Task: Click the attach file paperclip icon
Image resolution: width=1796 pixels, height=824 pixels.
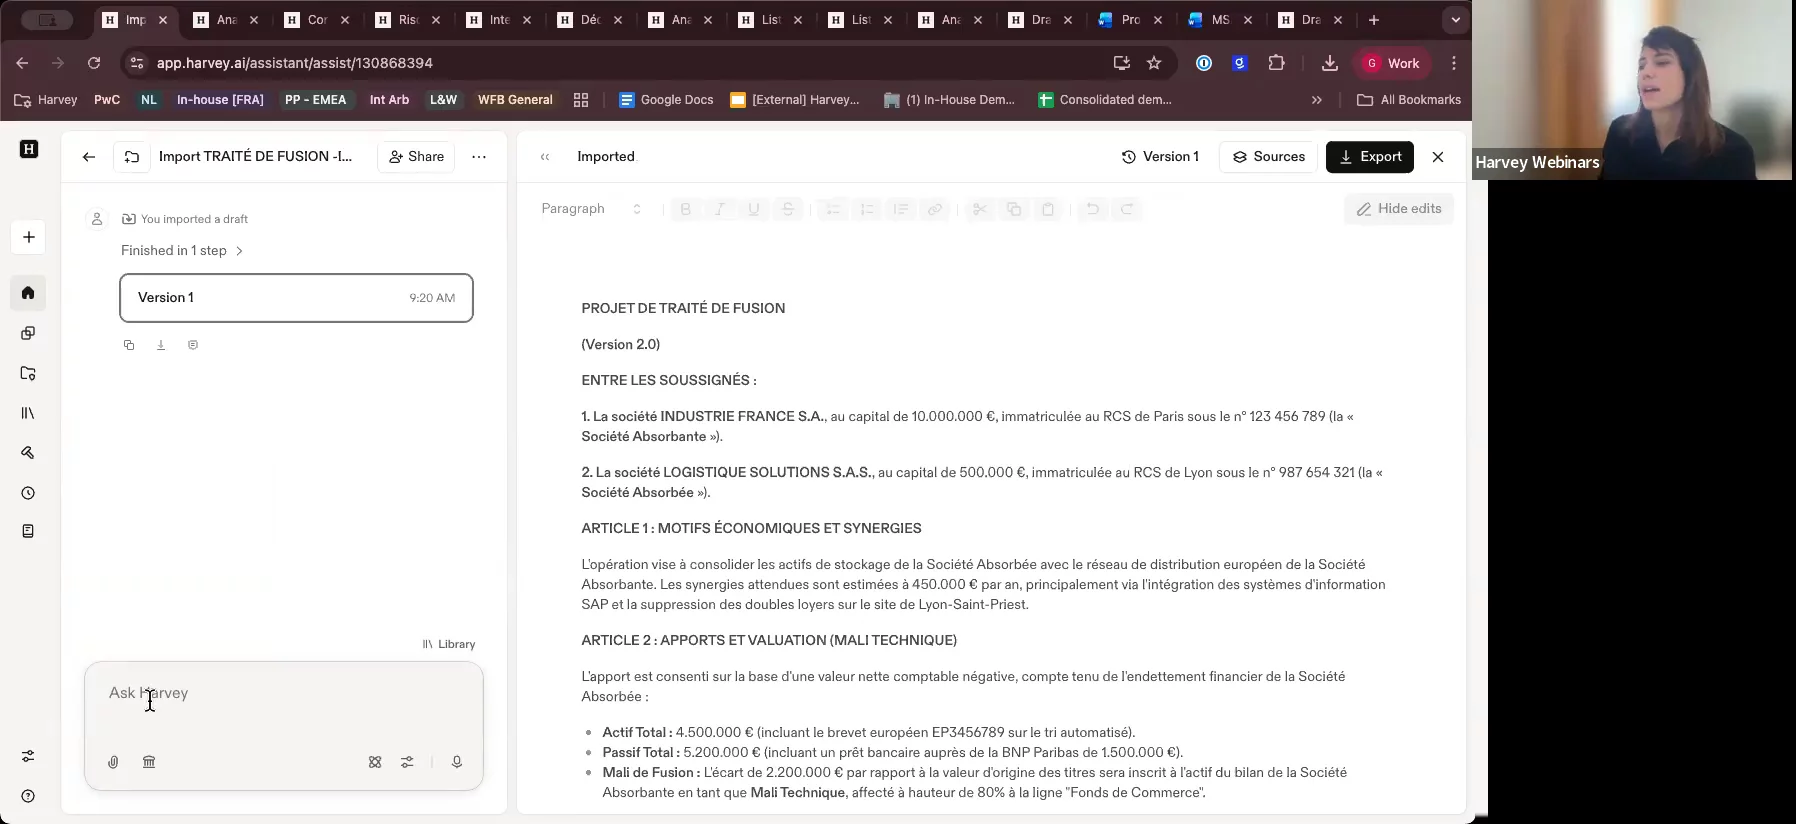Action: 113,762
